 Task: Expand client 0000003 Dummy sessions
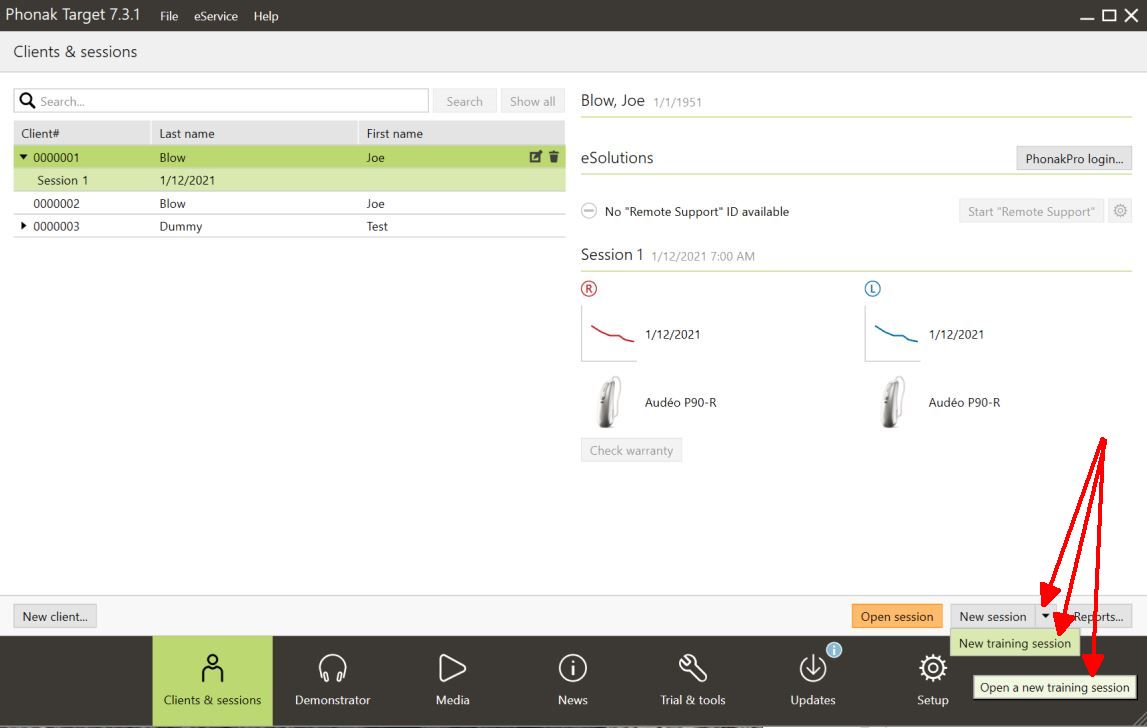[23, 226]
